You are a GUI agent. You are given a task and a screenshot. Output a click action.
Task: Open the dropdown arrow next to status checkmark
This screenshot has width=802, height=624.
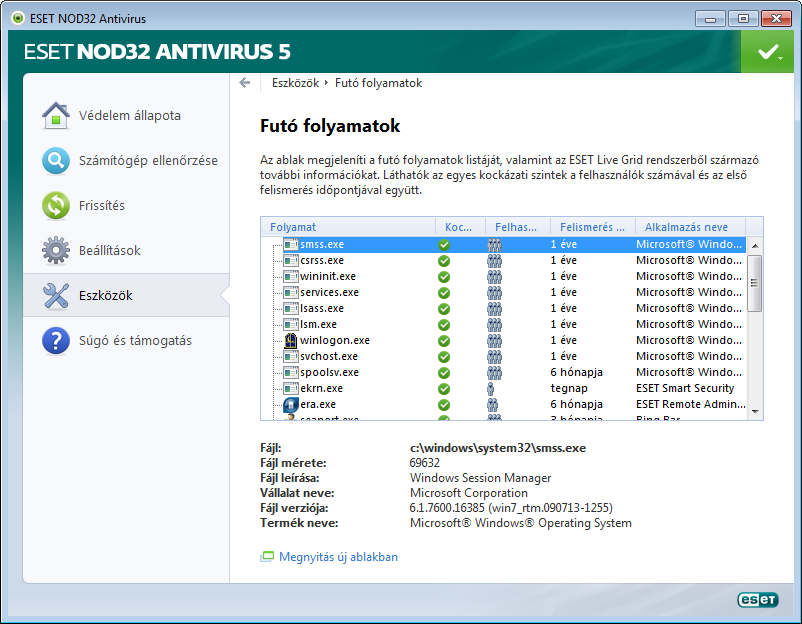click(781, 58)
